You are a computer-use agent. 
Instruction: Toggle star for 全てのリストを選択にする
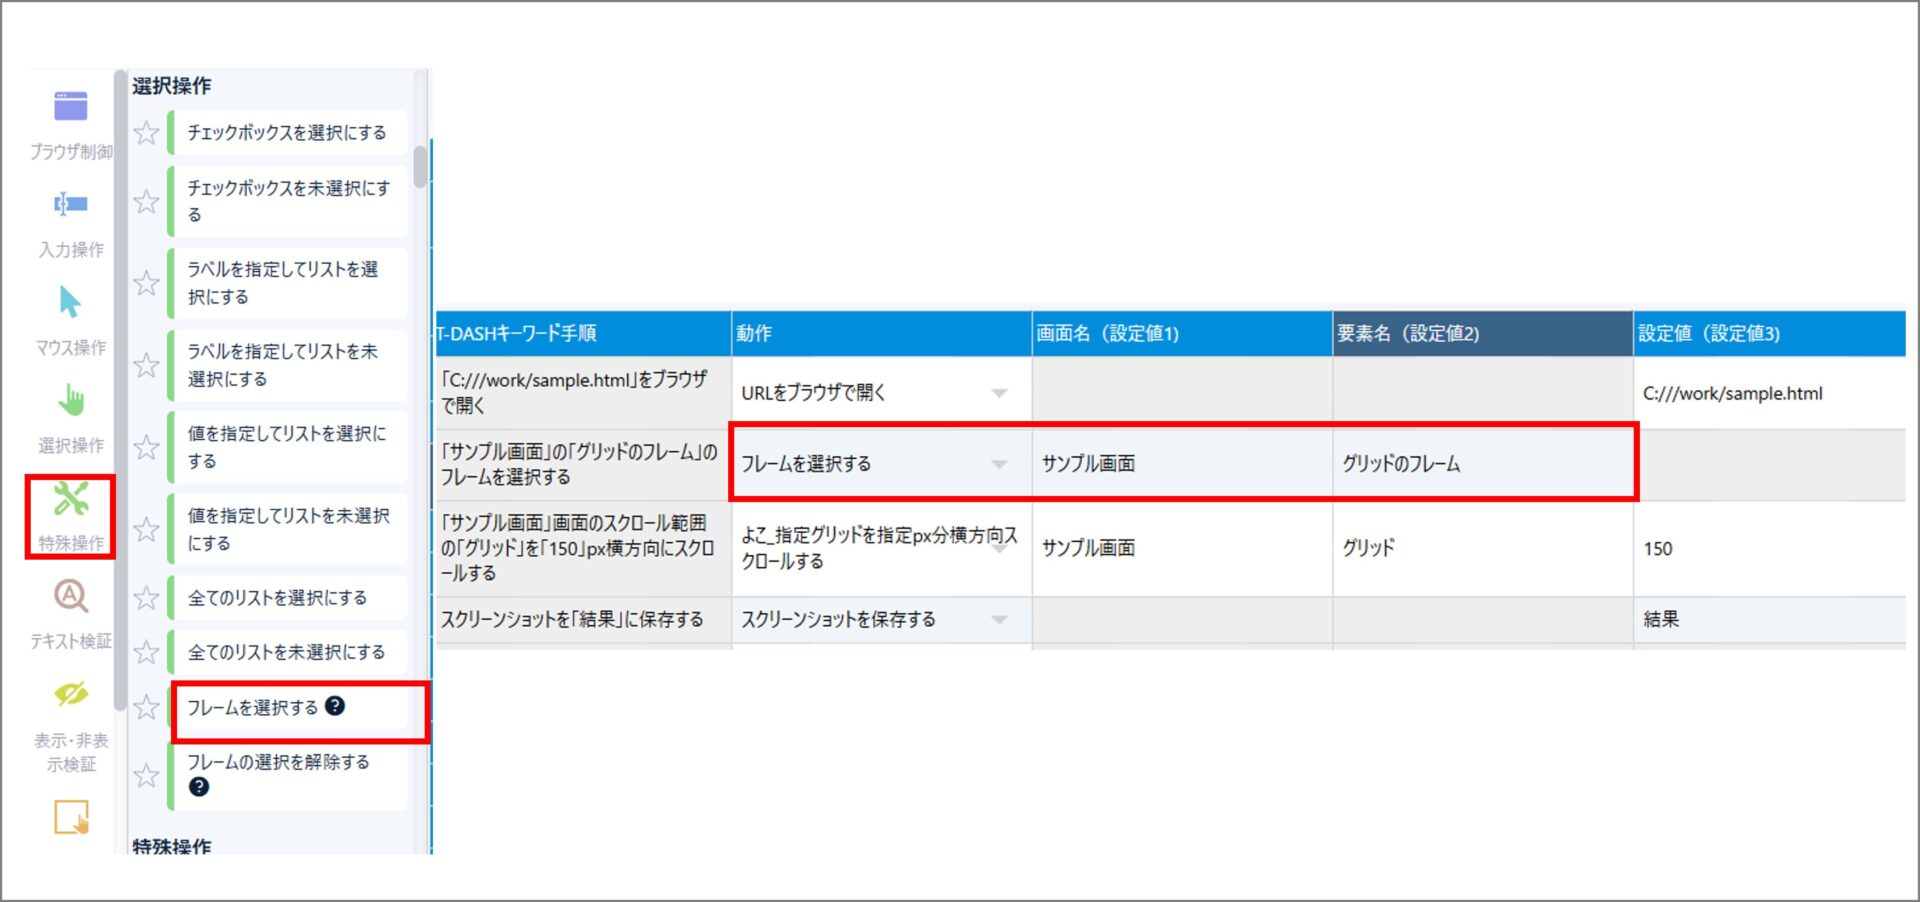[147, 598]
